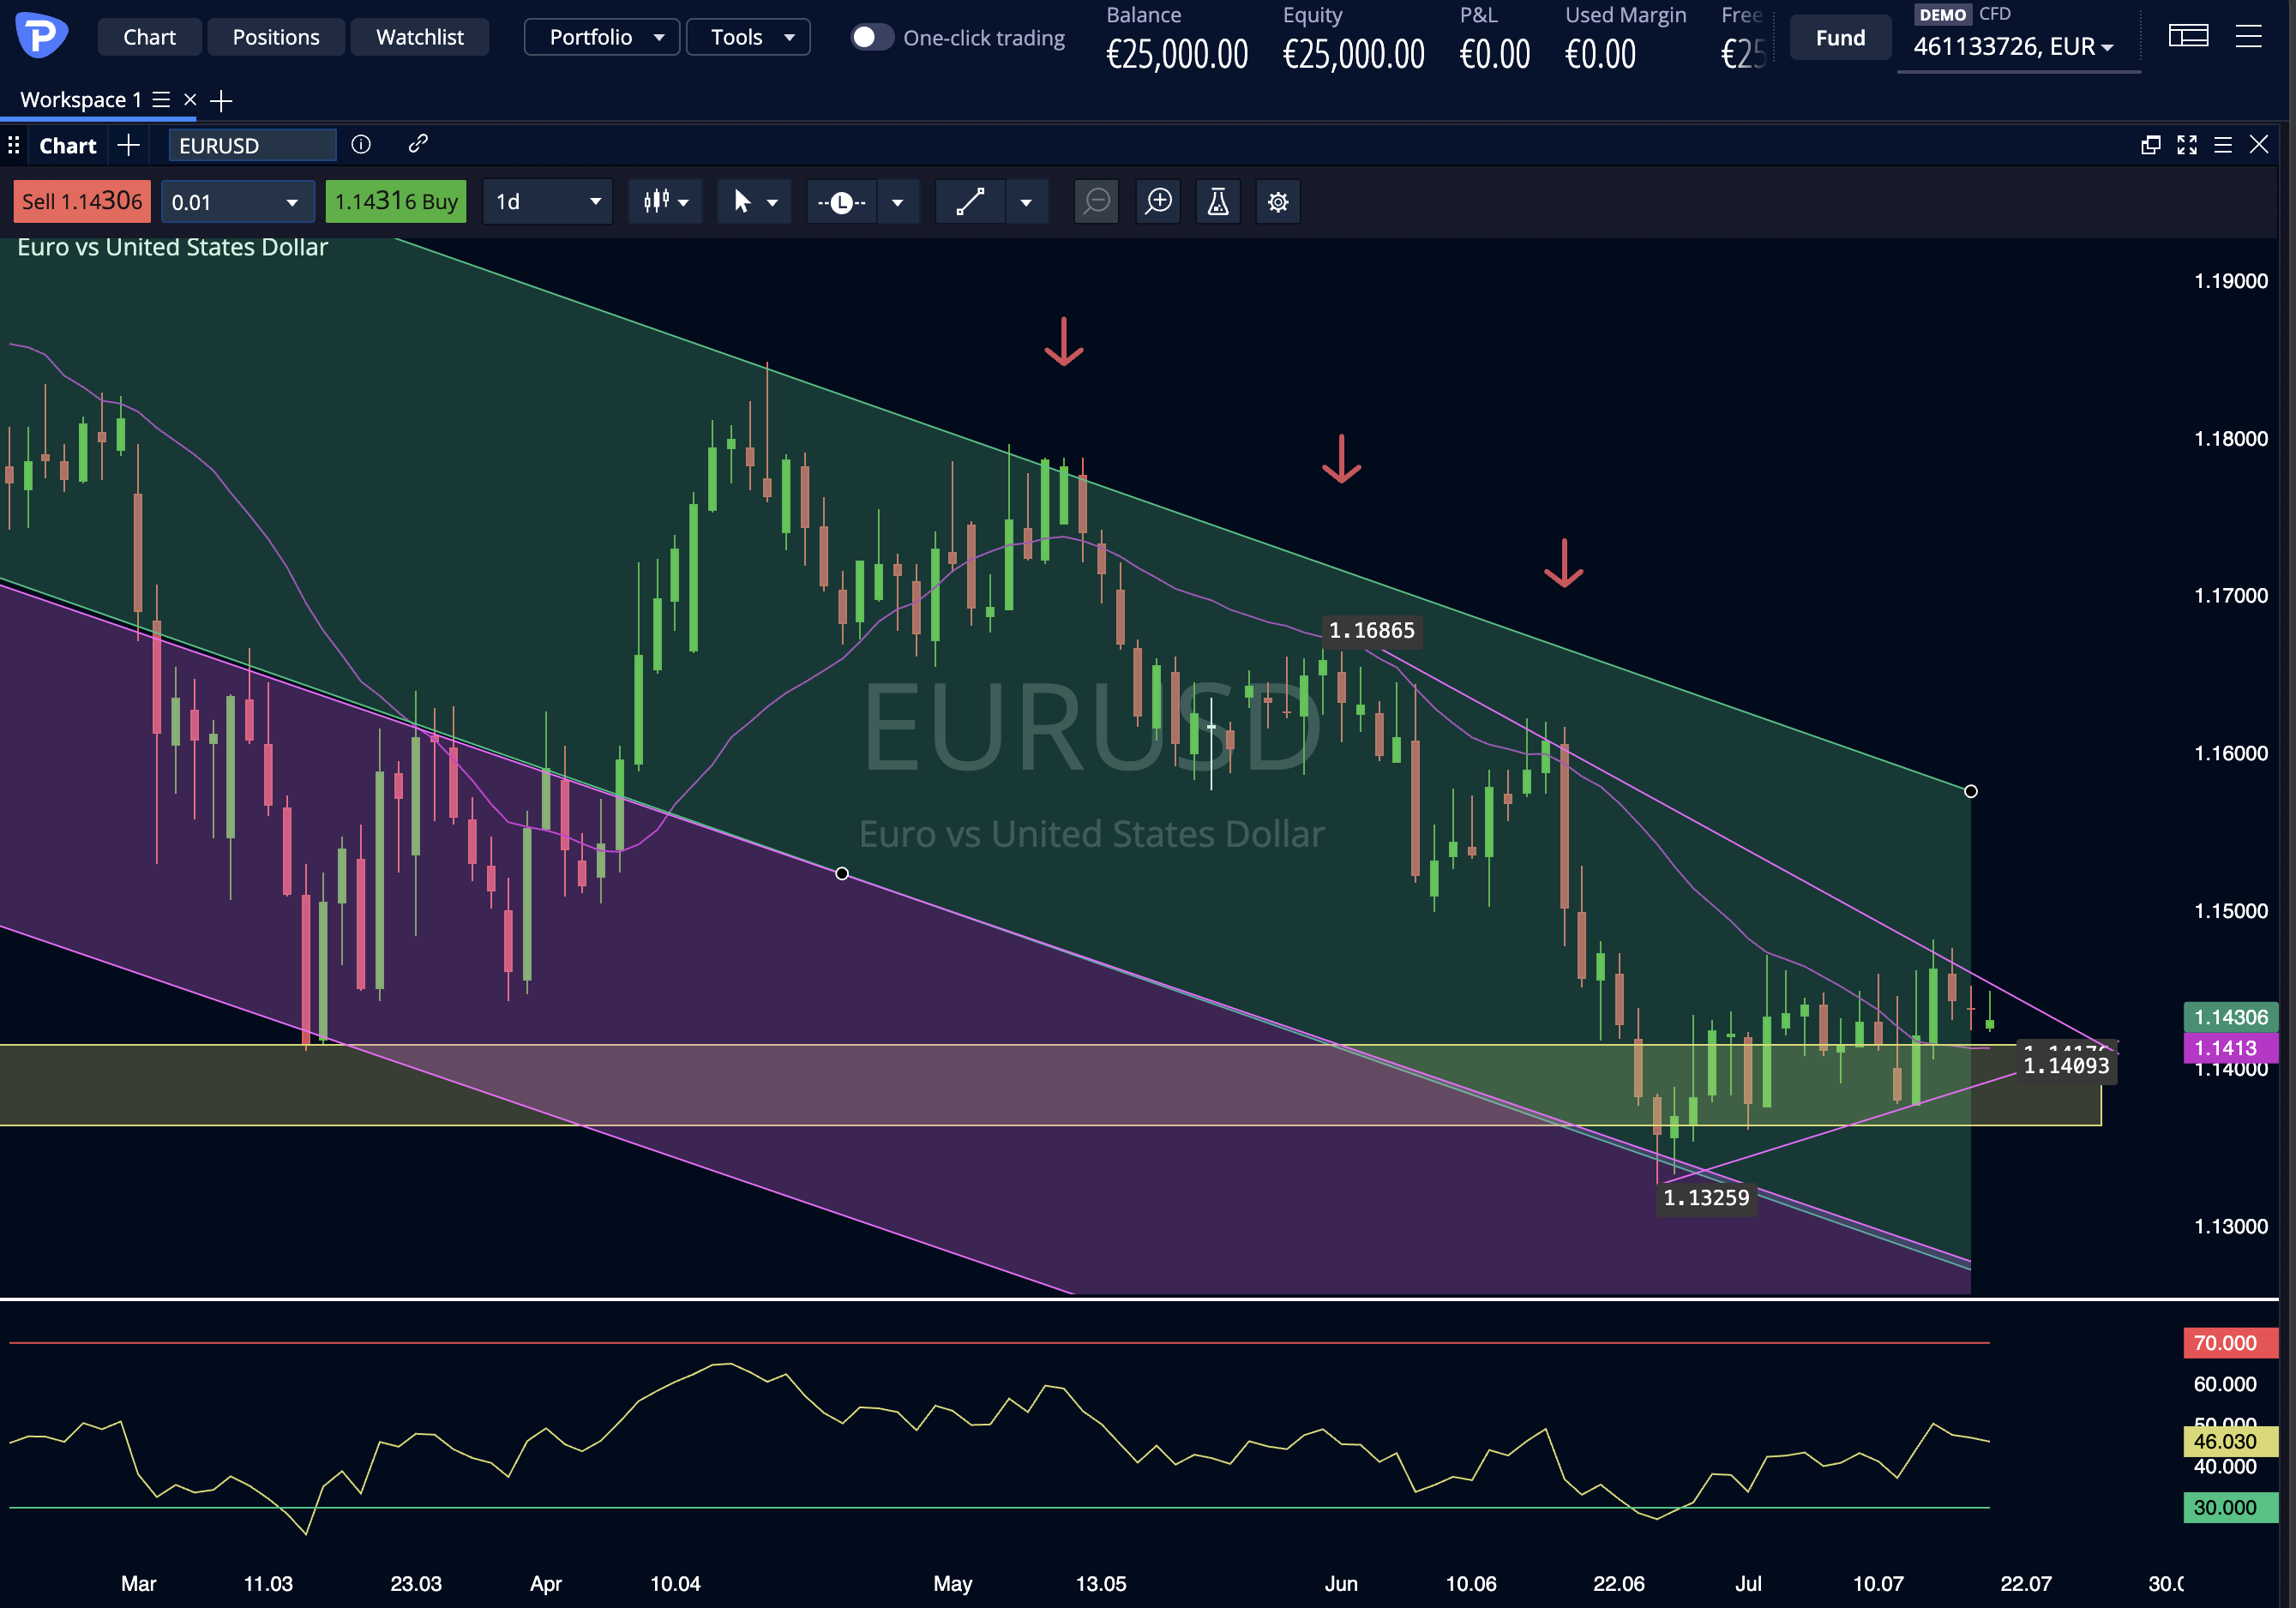The height and width of the screenshot is (1608, 2296).
Task: Click the 1.16865 price label
Action: tap(1372, 631)
